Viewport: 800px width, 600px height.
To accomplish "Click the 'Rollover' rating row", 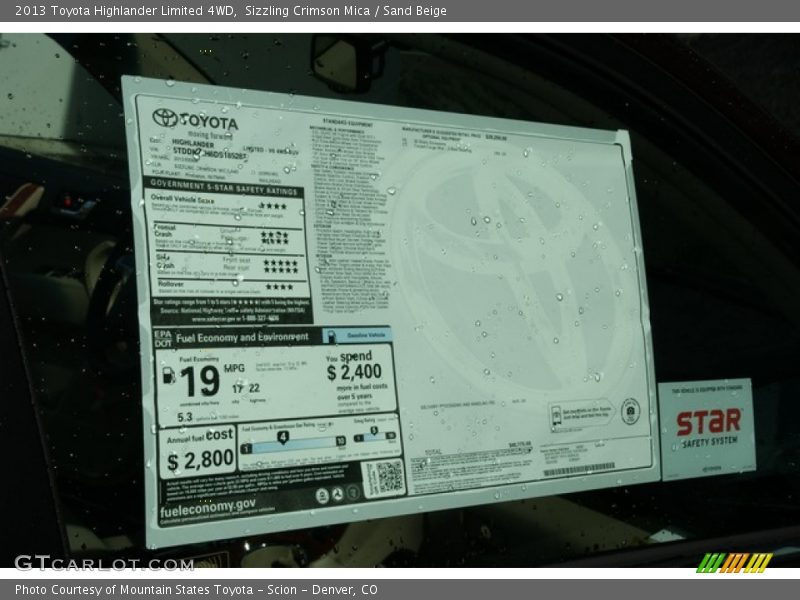I will [x=230, y=287].
